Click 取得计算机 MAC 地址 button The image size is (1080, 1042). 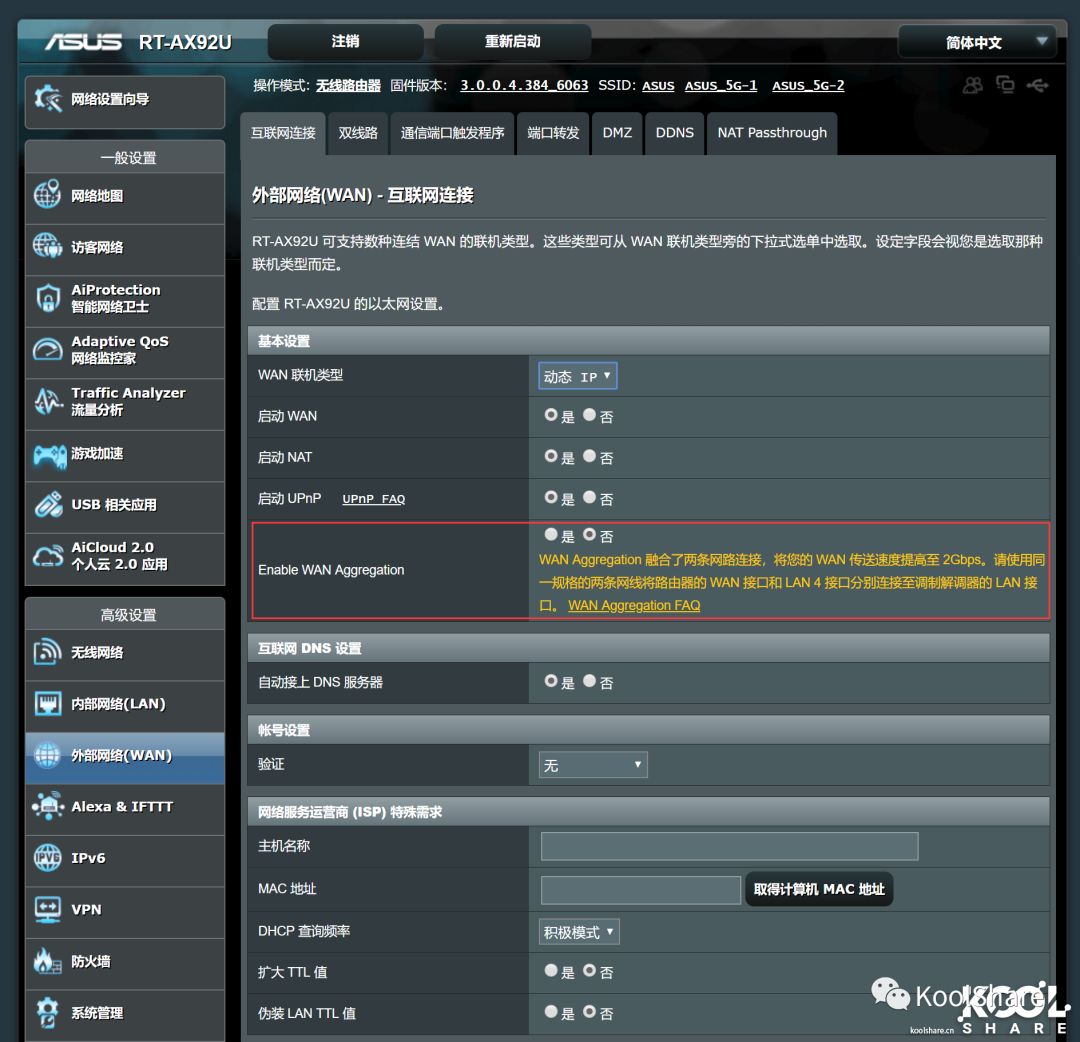coord(819,889)
